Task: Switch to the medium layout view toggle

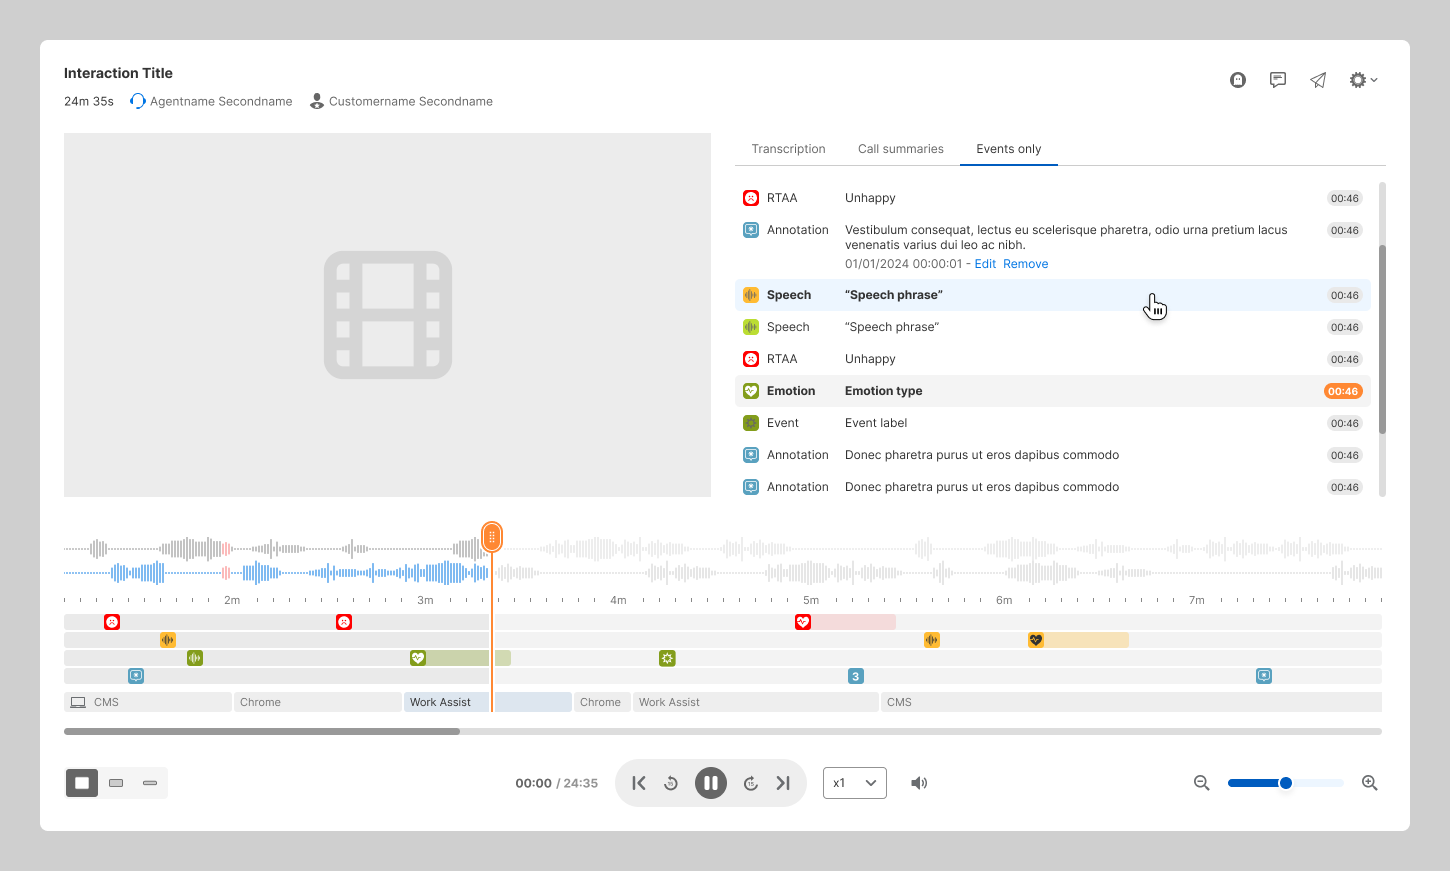Action: (116, 783)
